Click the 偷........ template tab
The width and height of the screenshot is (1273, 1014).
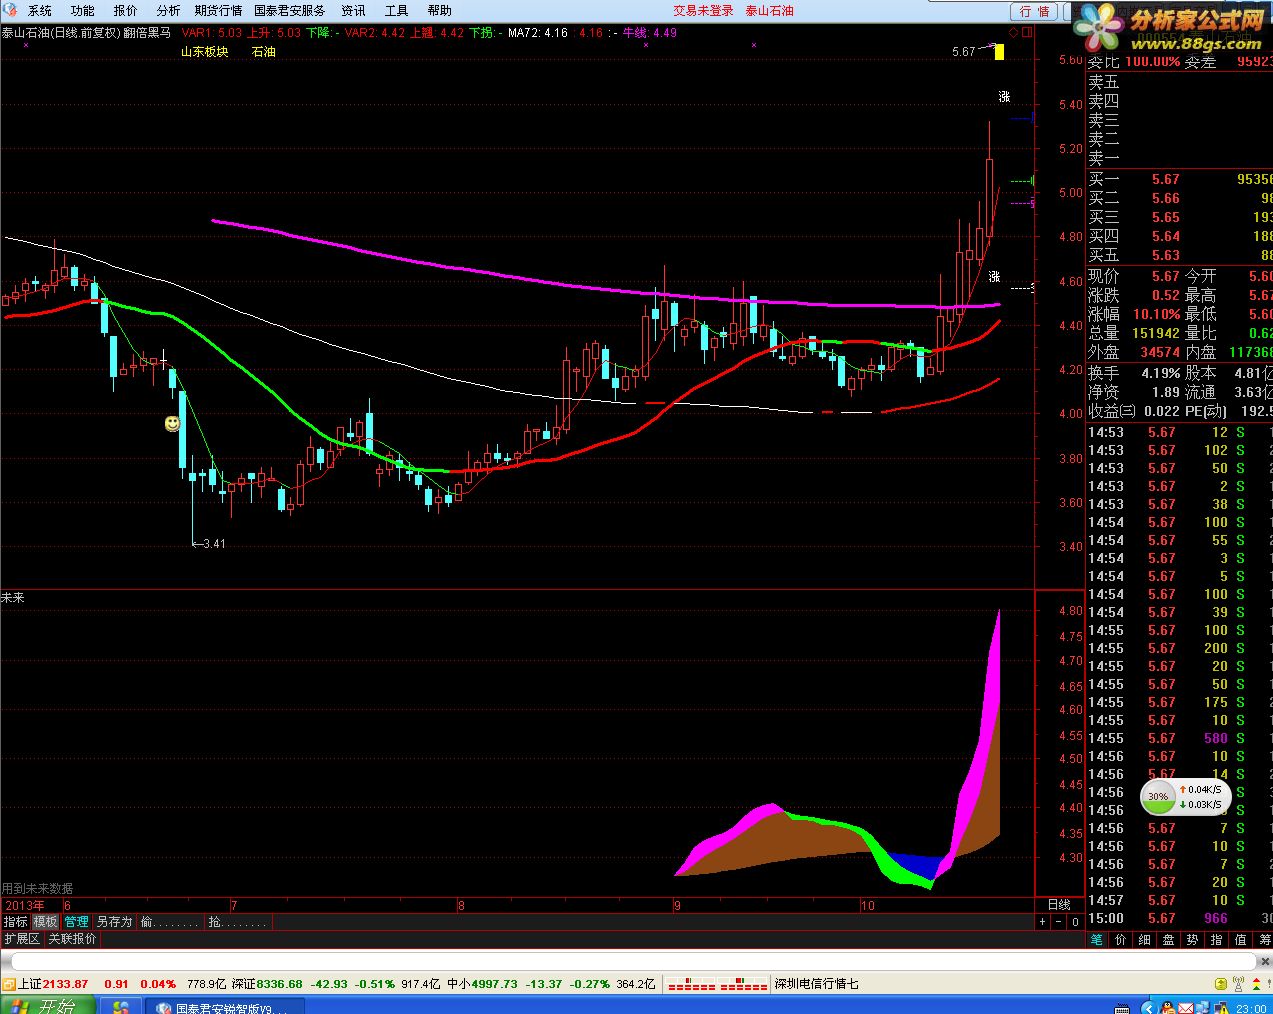pos(170,922)
